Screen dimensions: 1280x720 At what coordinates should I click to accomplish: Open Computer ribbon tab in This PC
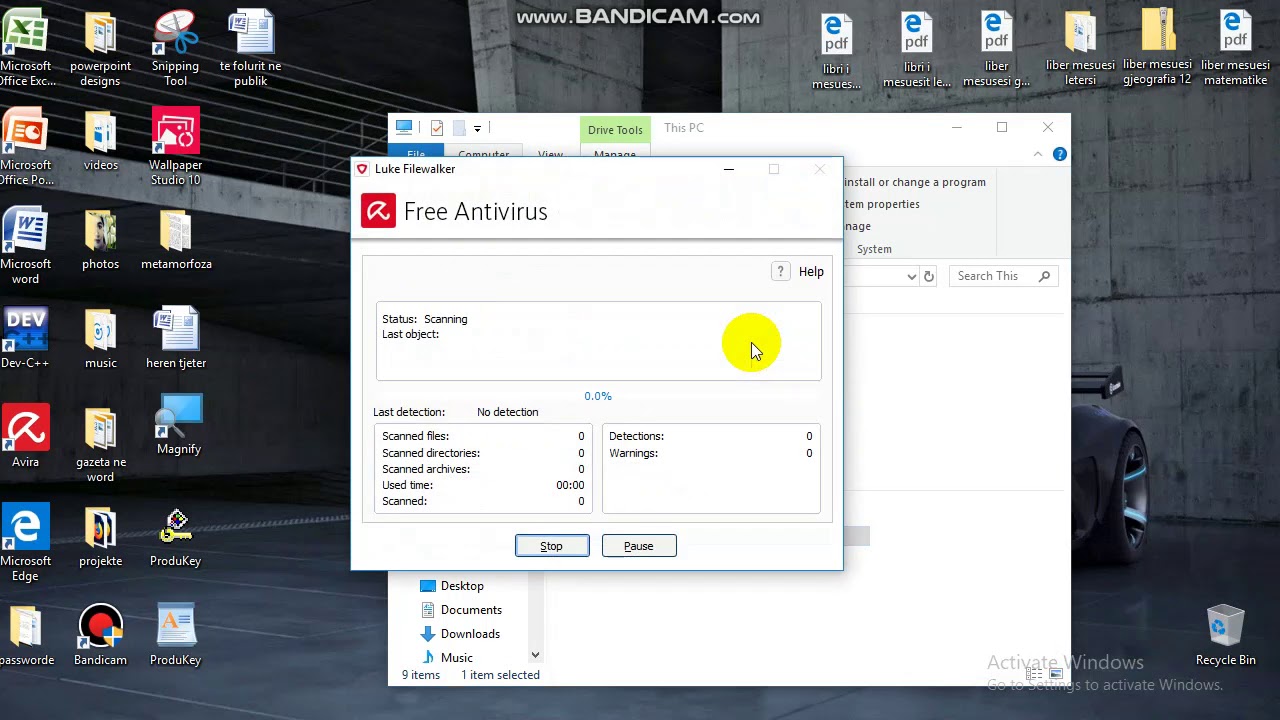point(483,154)
